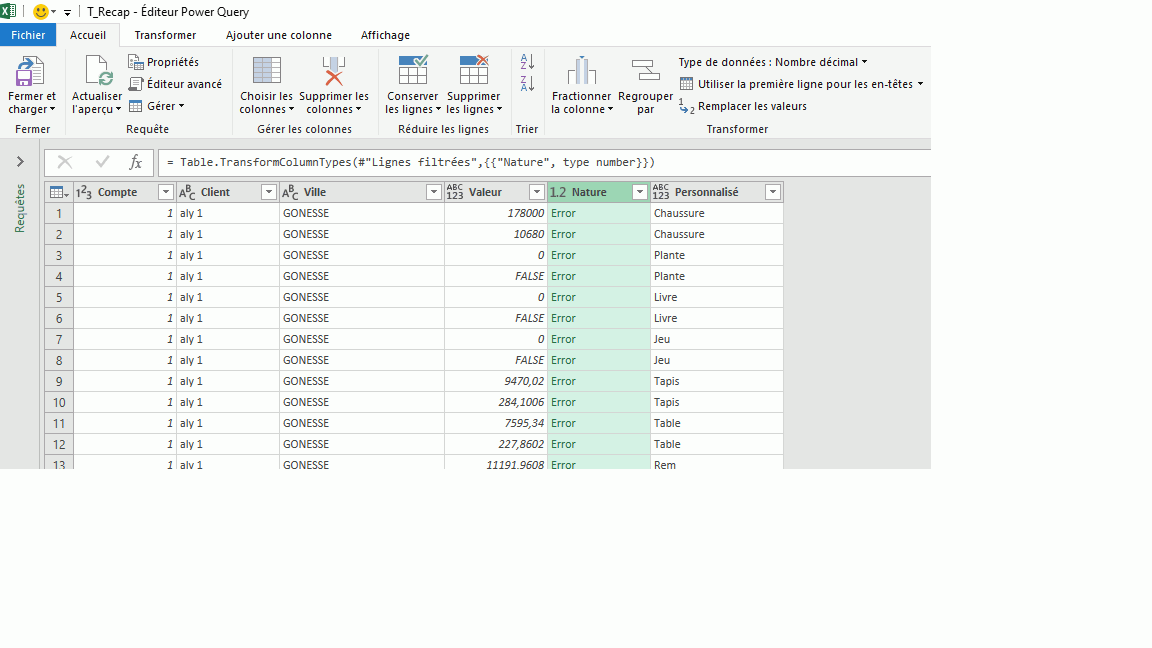
Task: Click the Fermer et charger icon
Action: pos(31,72)
